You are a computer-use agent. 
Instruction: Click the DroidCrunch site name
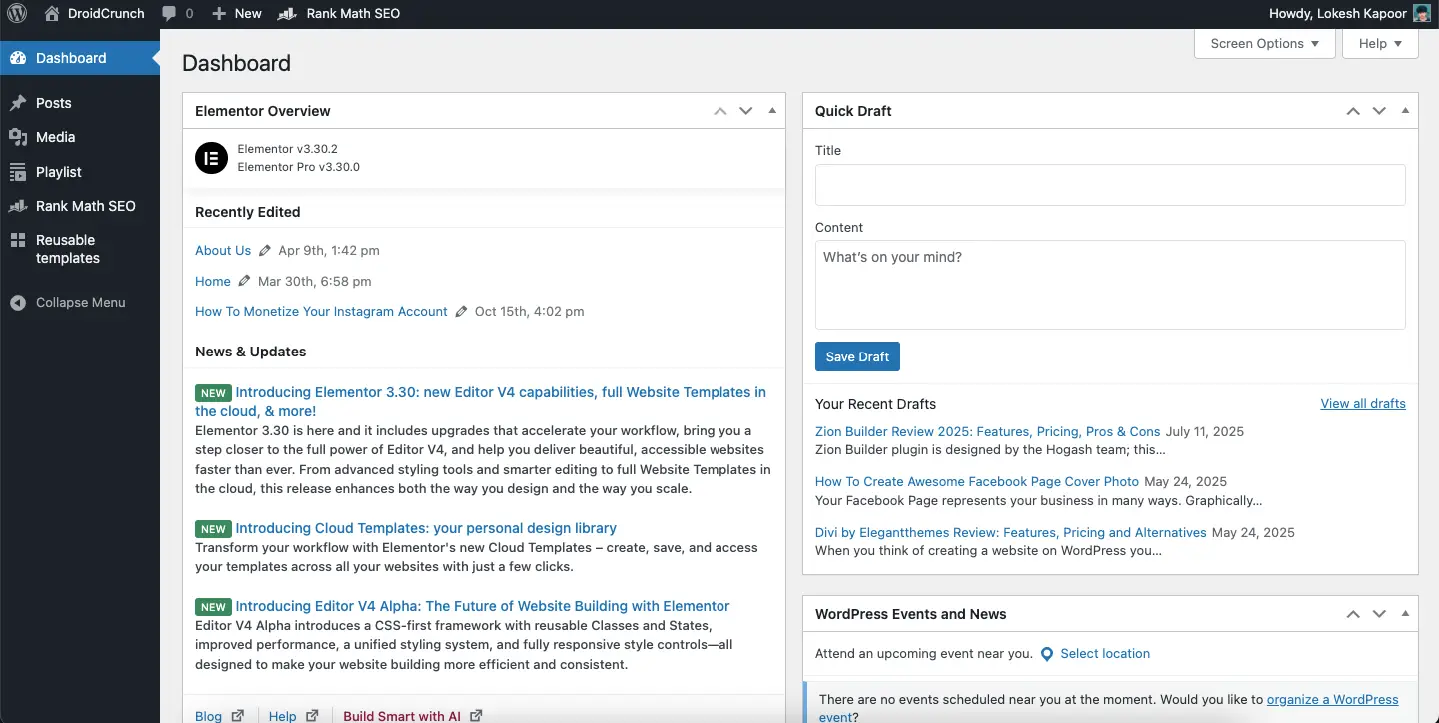pyautogui.click(x=105, y=14)
